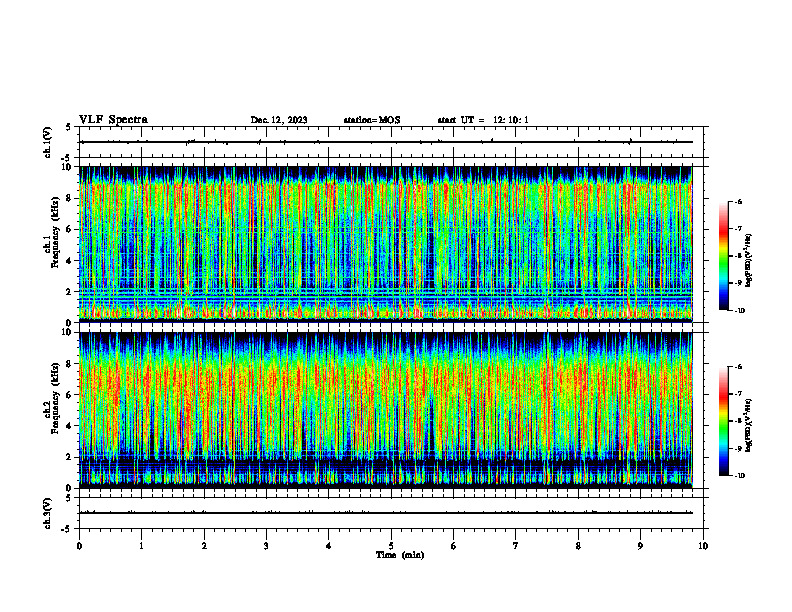Viewport: 792px width, 612px height.
Task: Click the time axis tick label "5"
Action: 391,546
